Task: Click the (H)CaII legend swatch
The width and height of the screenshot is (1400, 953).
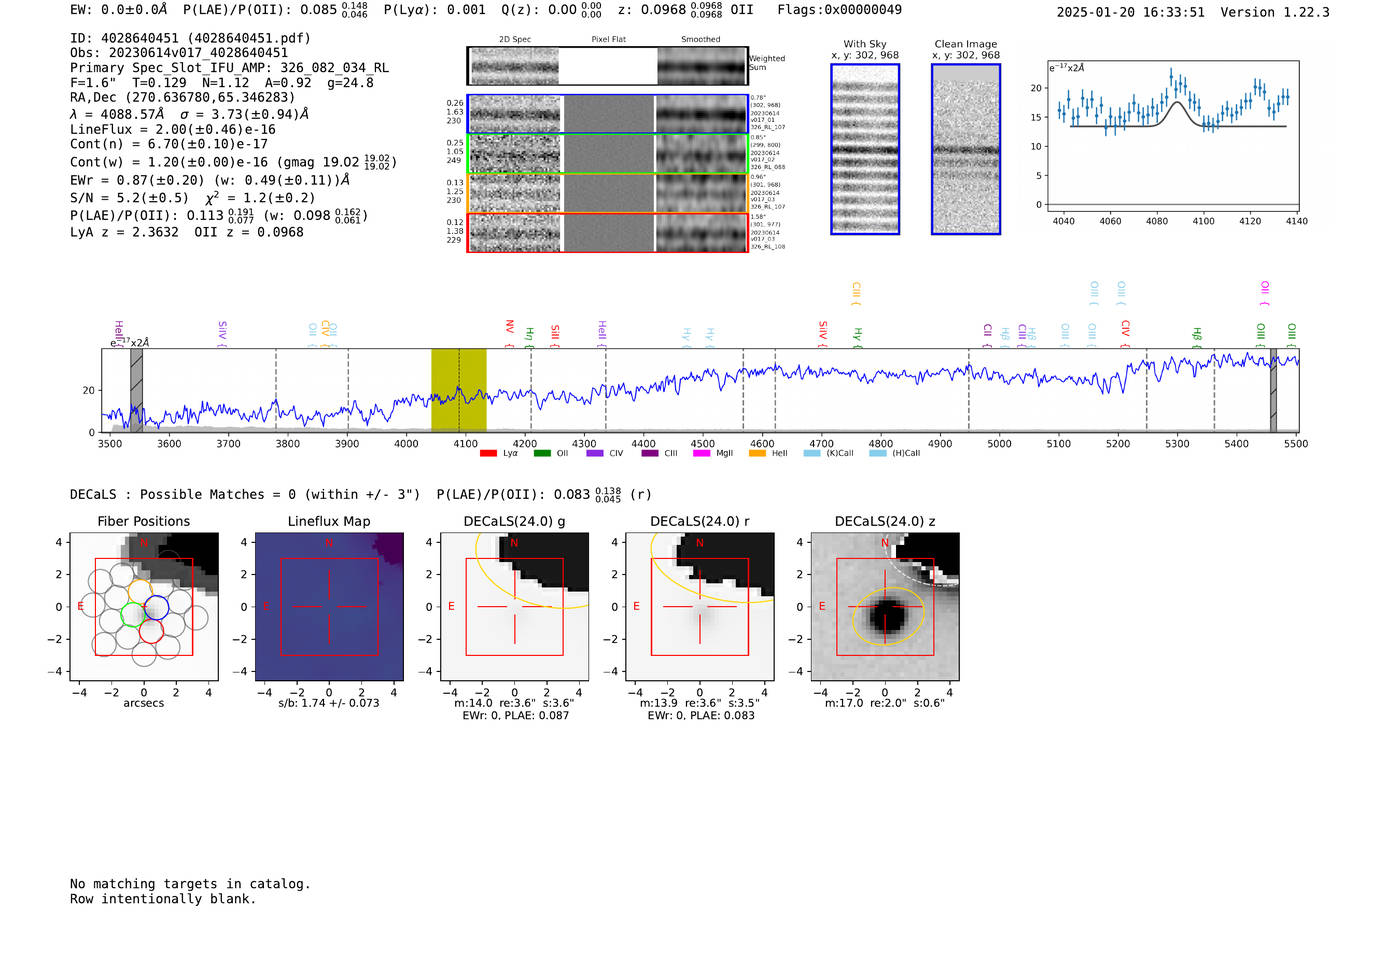Action: (x=878, y=453)
